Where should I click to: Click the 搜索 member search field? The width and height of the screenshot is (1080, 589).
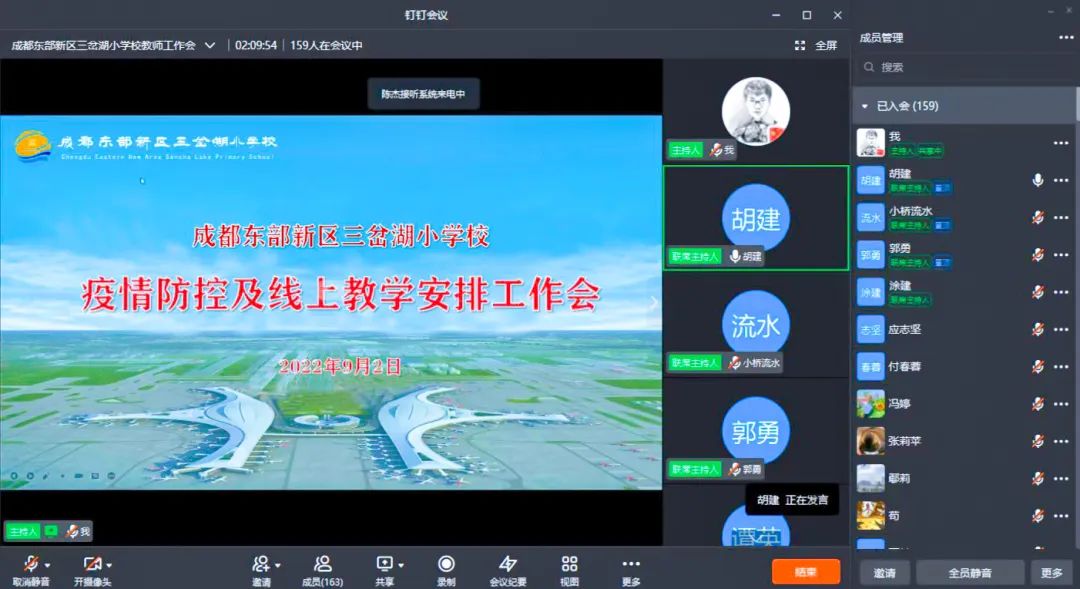pyautogui.click(x=960, y=67)
